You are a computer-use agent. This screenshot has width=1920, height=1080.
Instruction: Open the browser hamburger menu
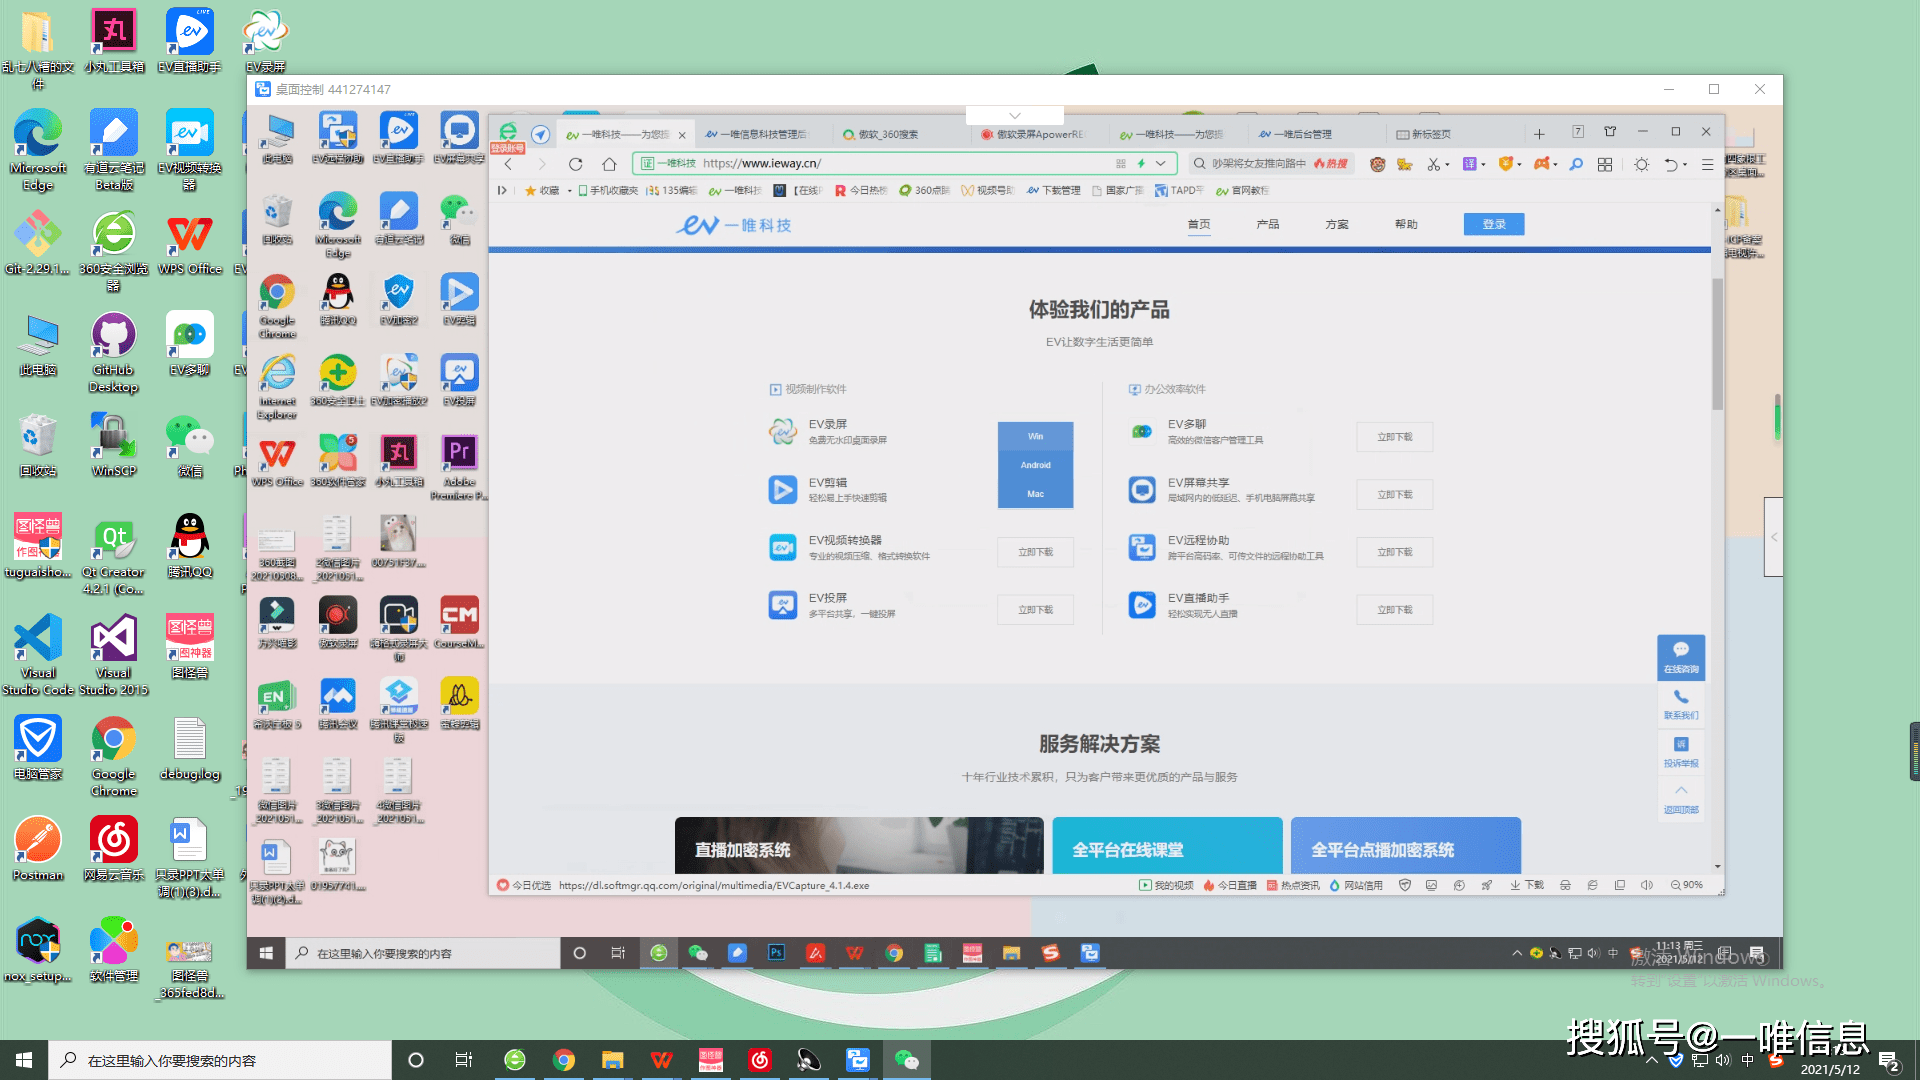[x=1707, y=164]
